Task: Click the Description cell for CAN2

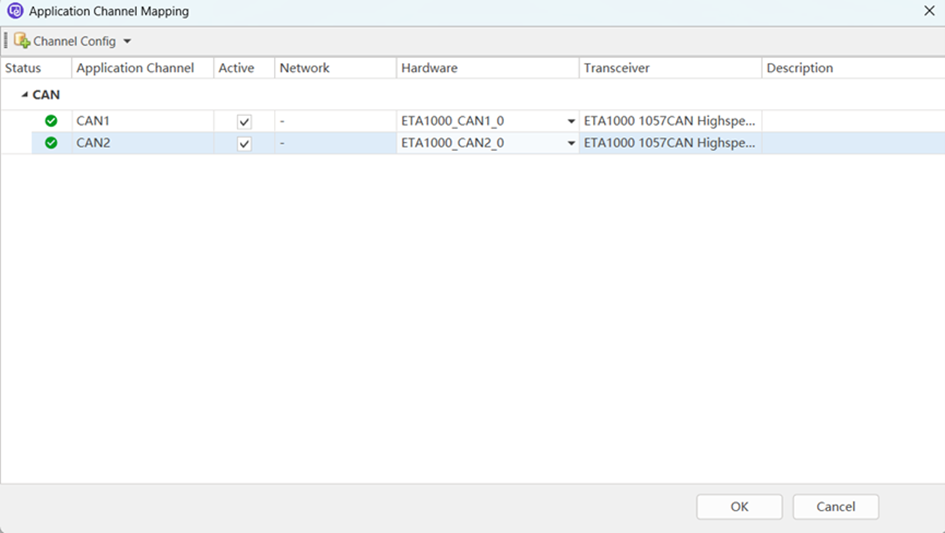Action: click(x=850, y=143)
